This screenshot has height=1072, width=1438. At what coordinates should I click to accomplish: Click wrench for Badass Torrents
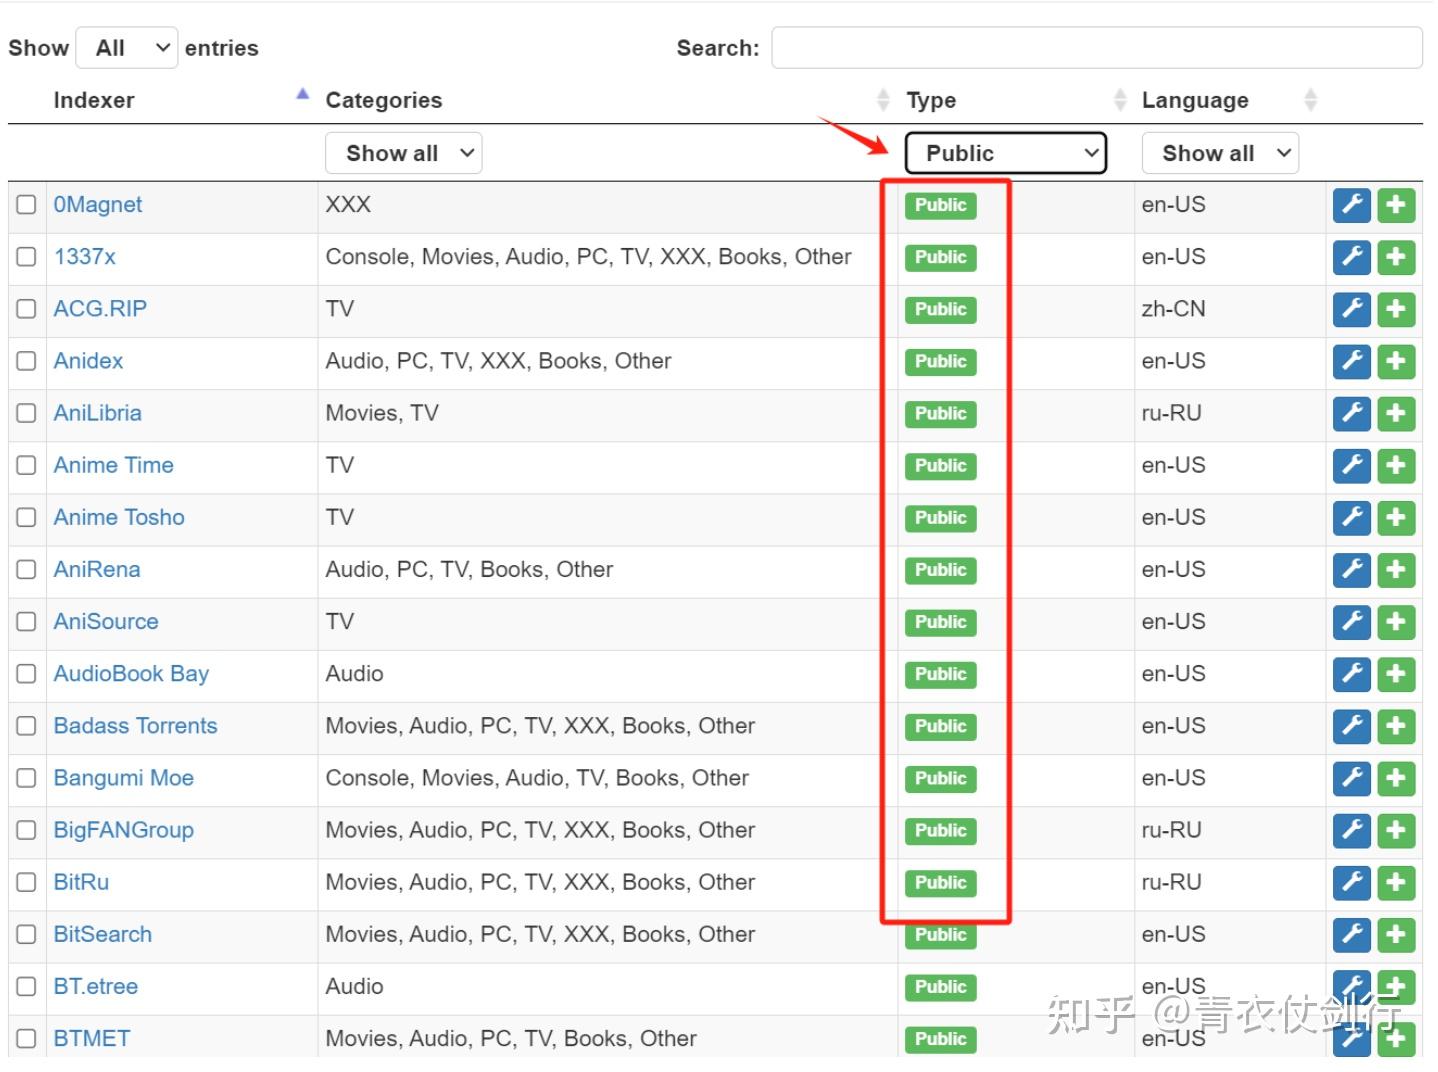(1351, 726)
